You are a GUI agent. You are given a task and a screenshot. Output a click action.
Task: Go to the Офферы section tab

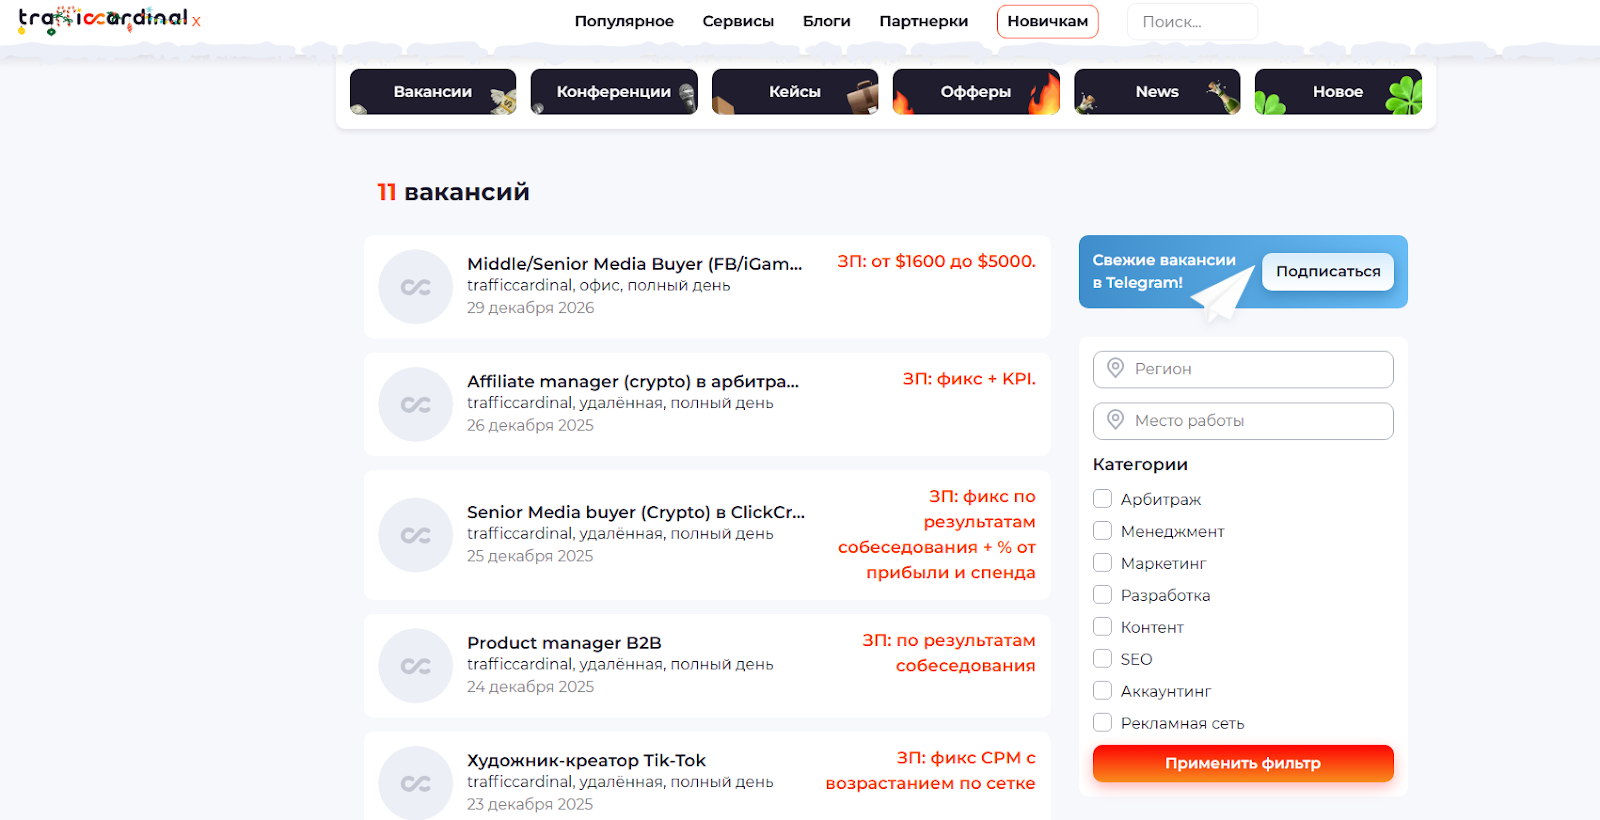[x=976, y=92]
